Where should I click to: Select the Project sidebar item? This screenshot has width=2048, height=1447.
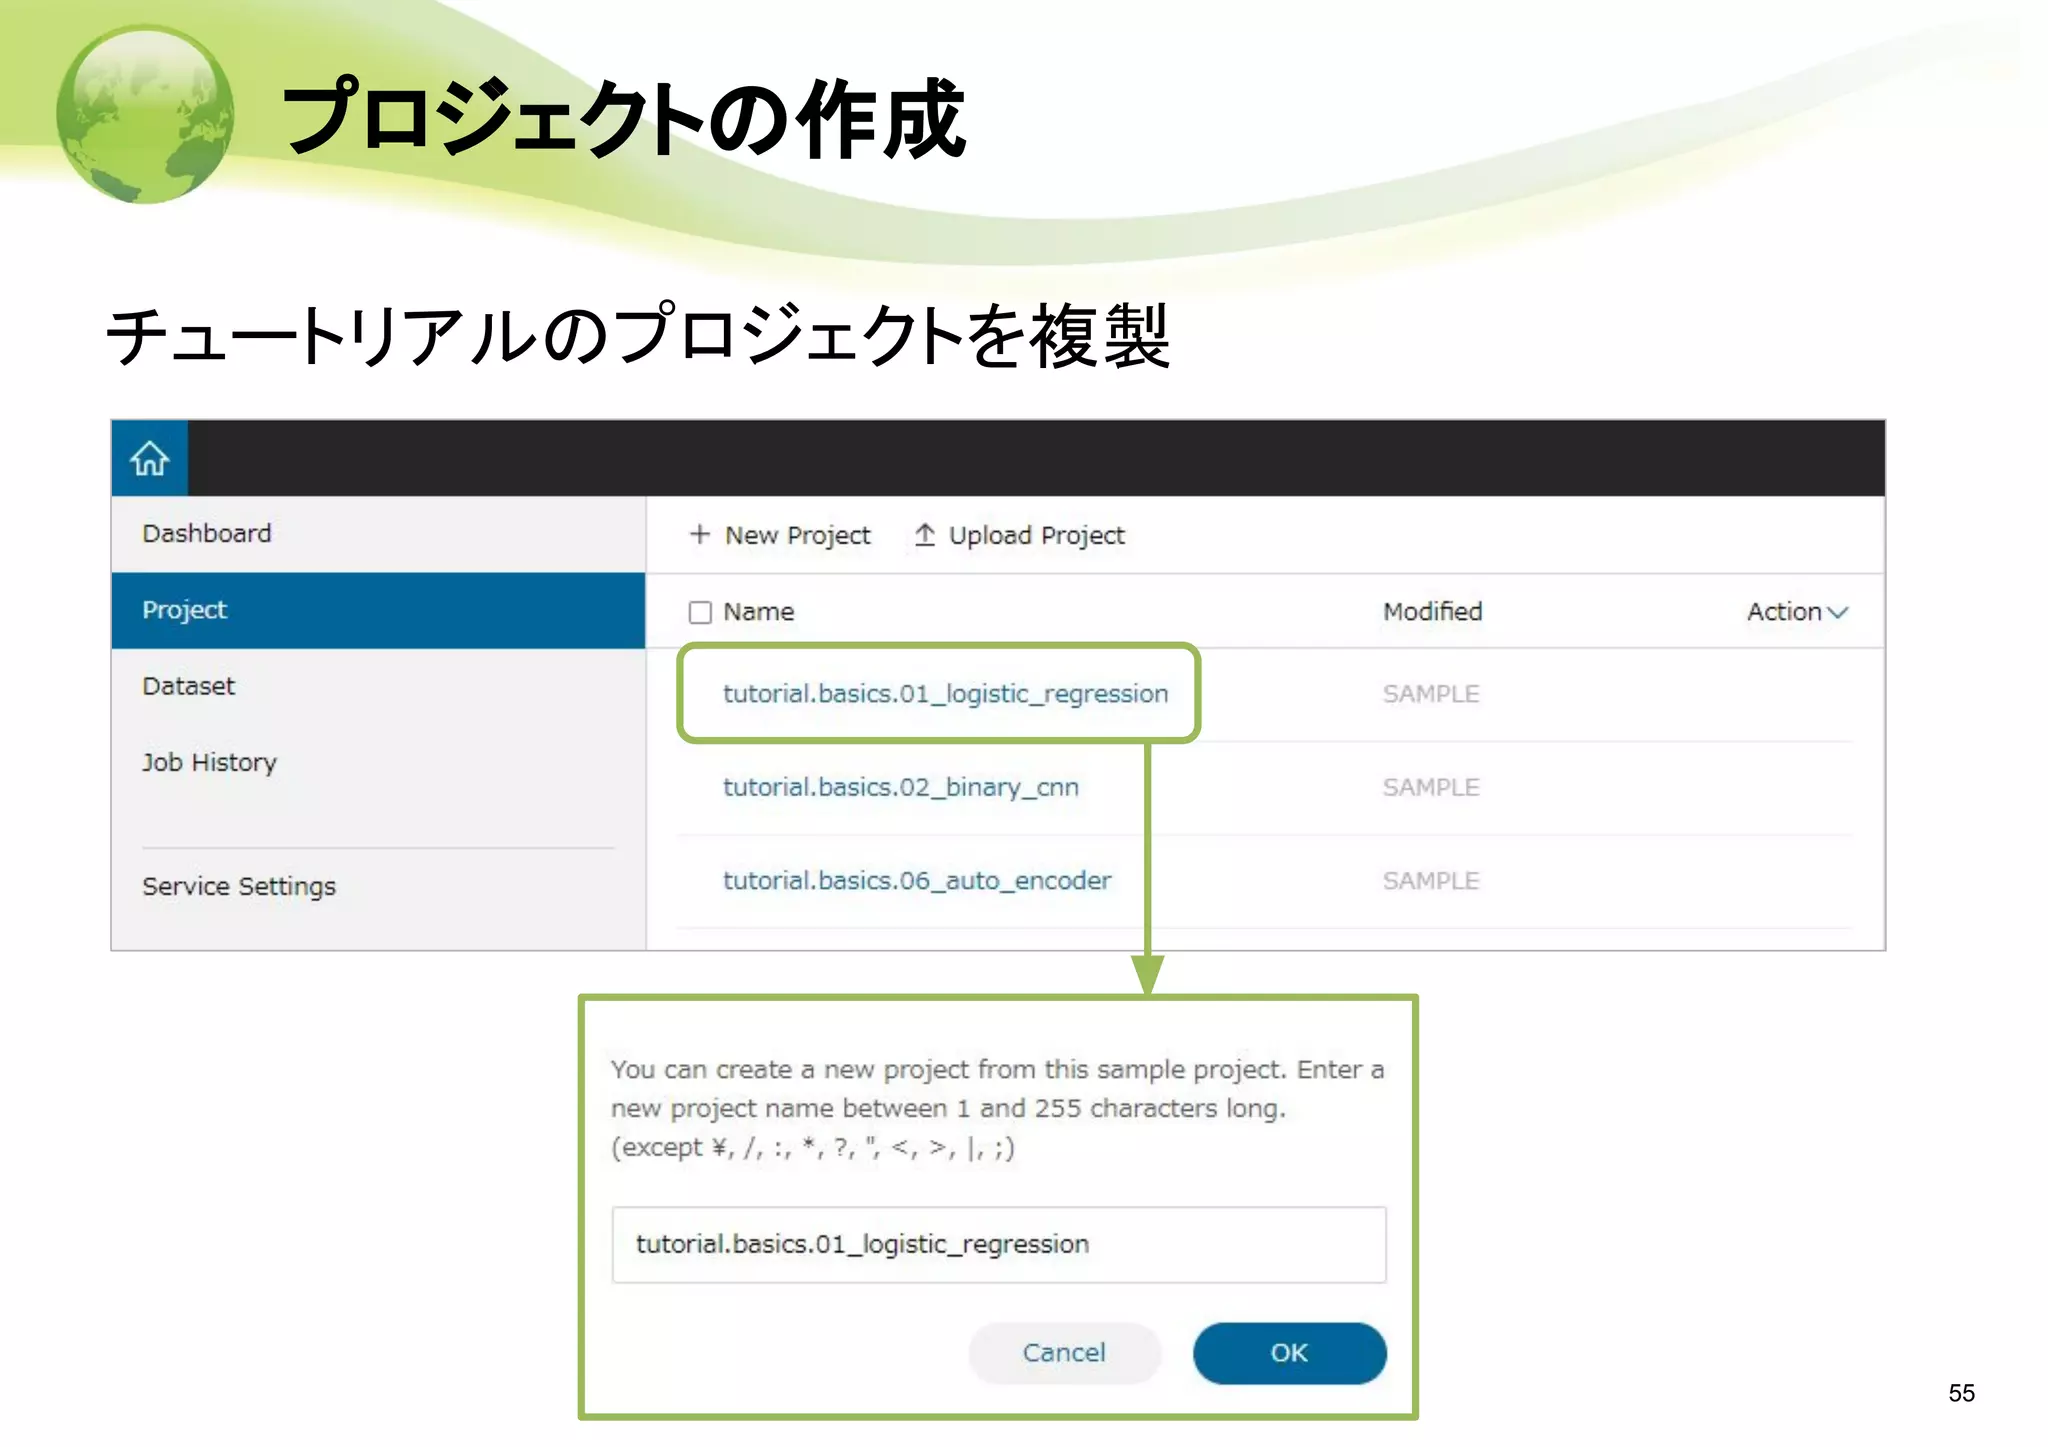(x=185, y=610)
